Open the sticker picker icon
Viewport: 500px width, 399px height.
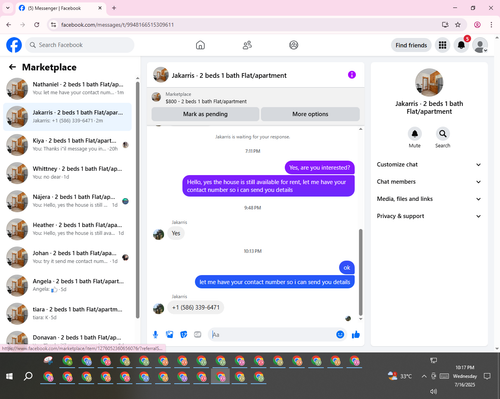[x=184, y=334]
